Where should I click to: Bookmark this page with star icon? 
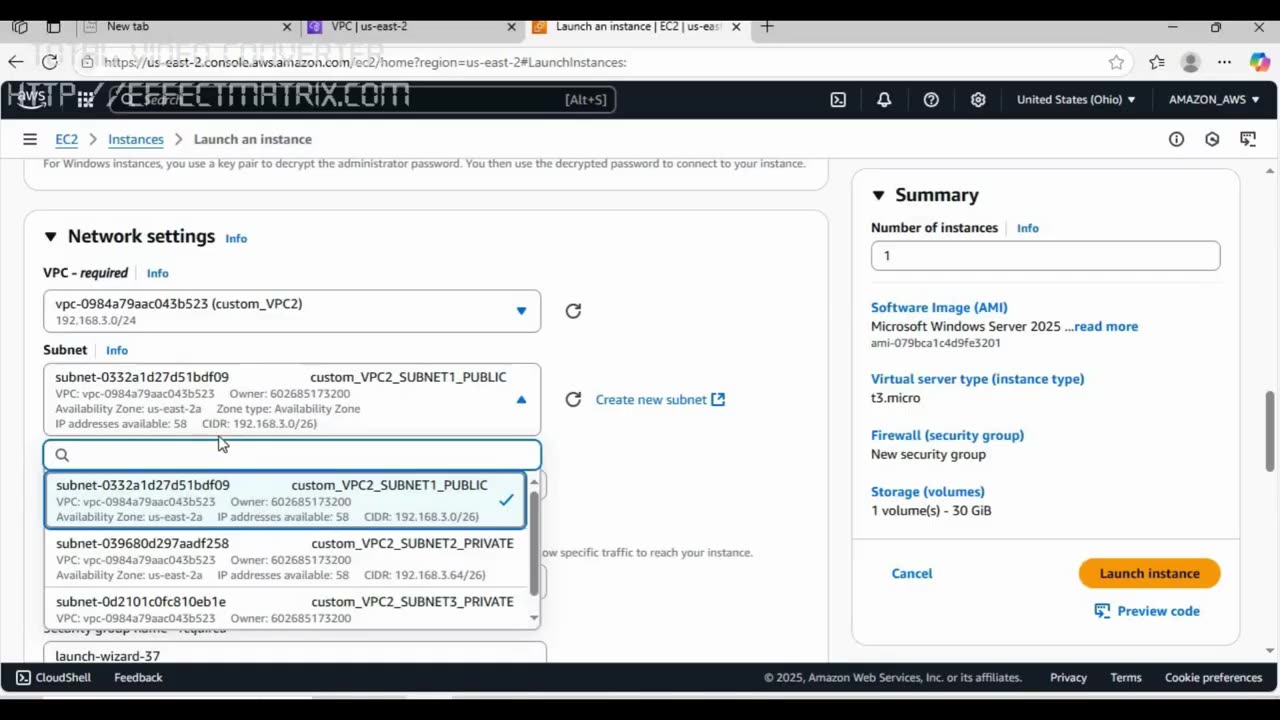pyautogui.click(x=1116, y=62)
